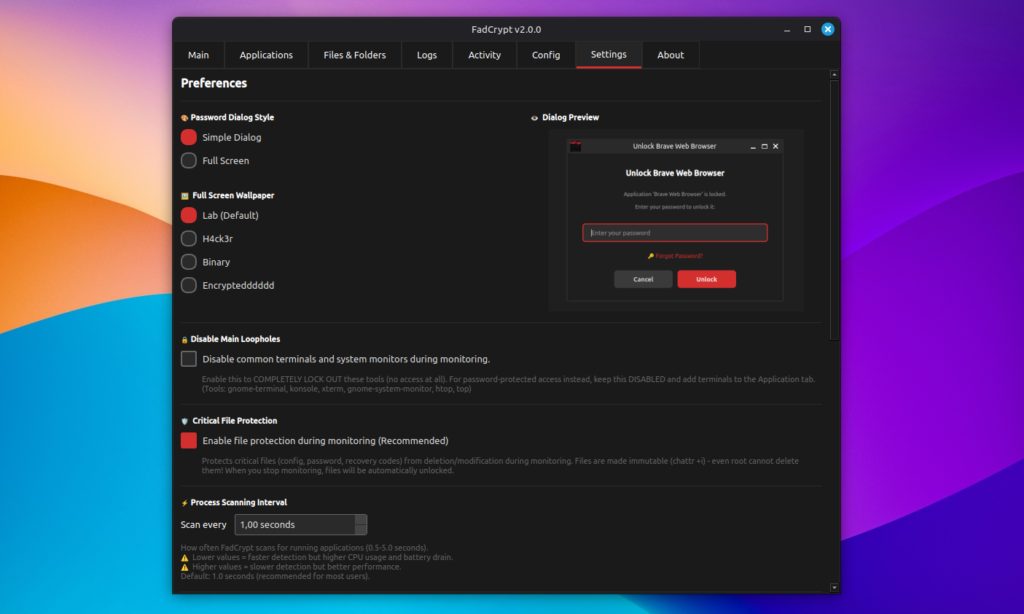The width and height of the screenshot is (1024, 614).
Task: Click the picture icon beside Full Screen Wallpaper
Action: (185, 196)
